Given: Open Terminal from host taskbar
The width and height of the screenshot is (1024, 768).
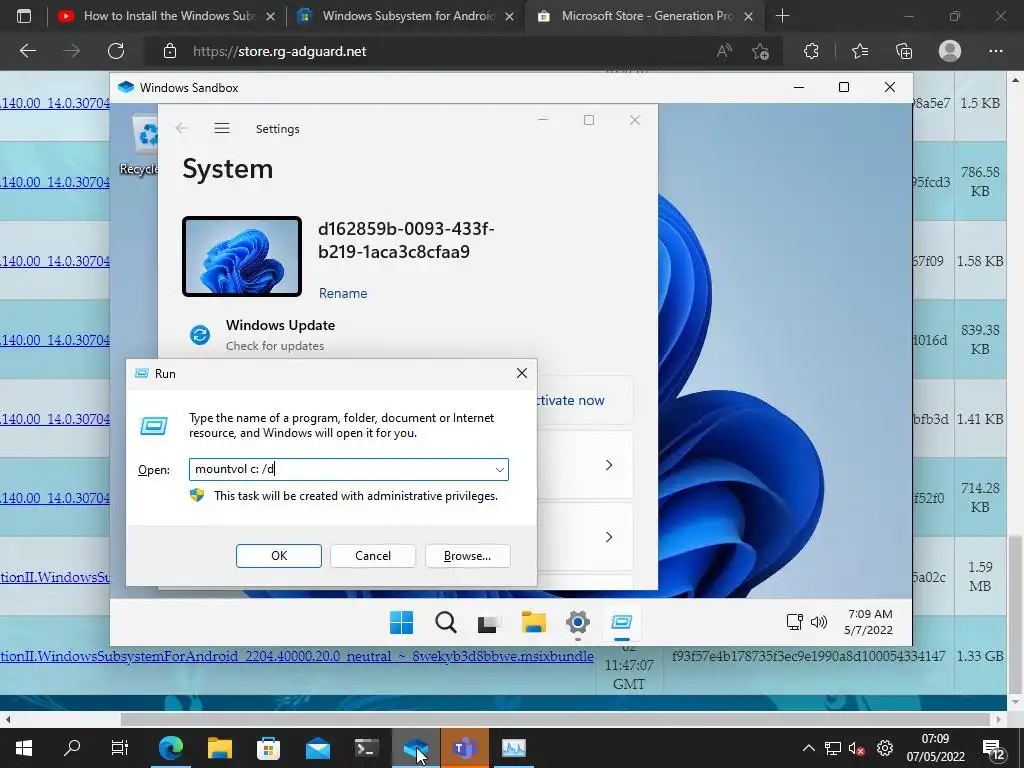Looking at the screenshot, I should 367,748.
